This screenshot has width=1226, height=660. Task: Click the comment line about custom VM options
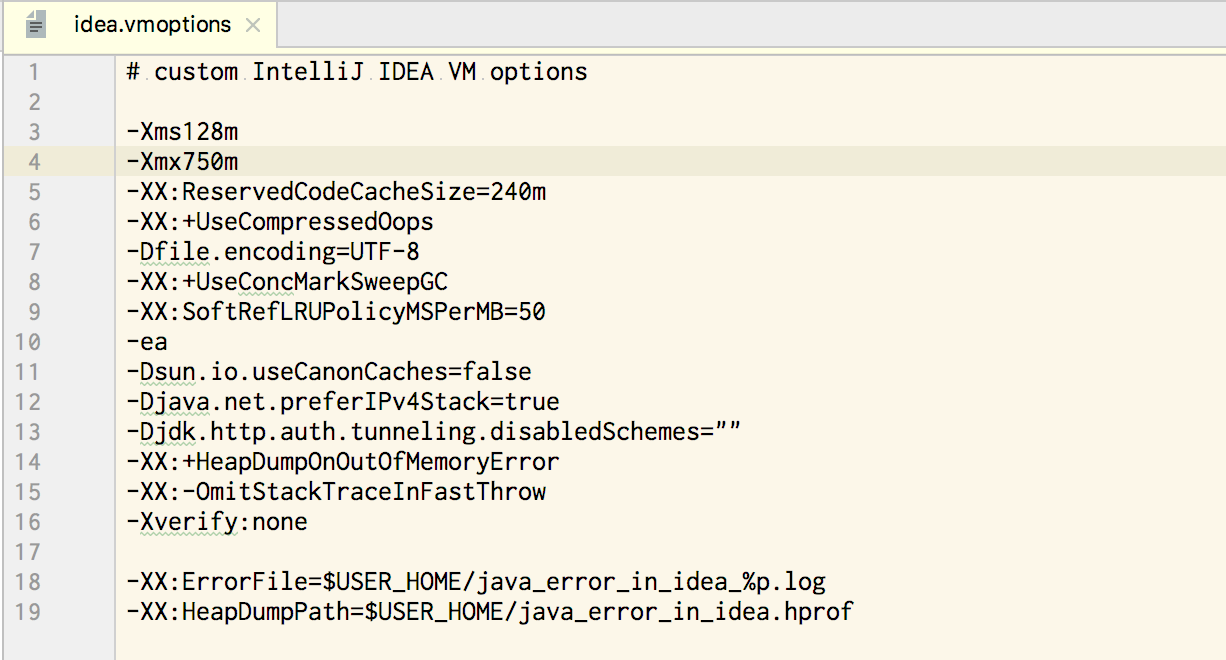(357, 71)
